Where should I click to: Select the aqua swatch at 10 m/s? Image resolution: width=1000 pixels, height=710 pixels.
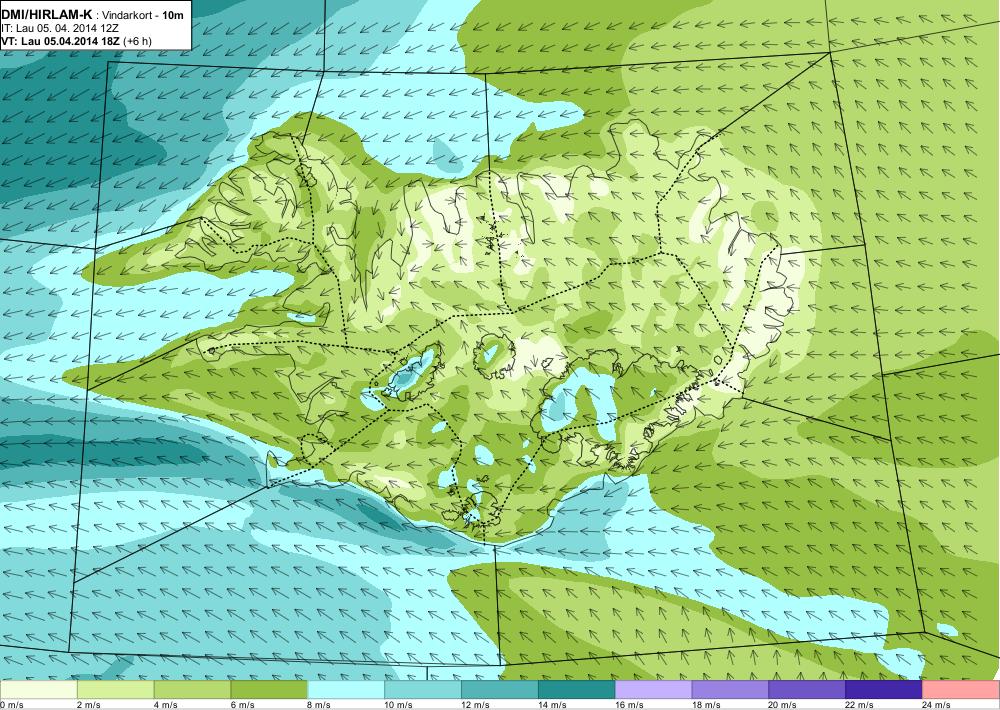point(423,690)
